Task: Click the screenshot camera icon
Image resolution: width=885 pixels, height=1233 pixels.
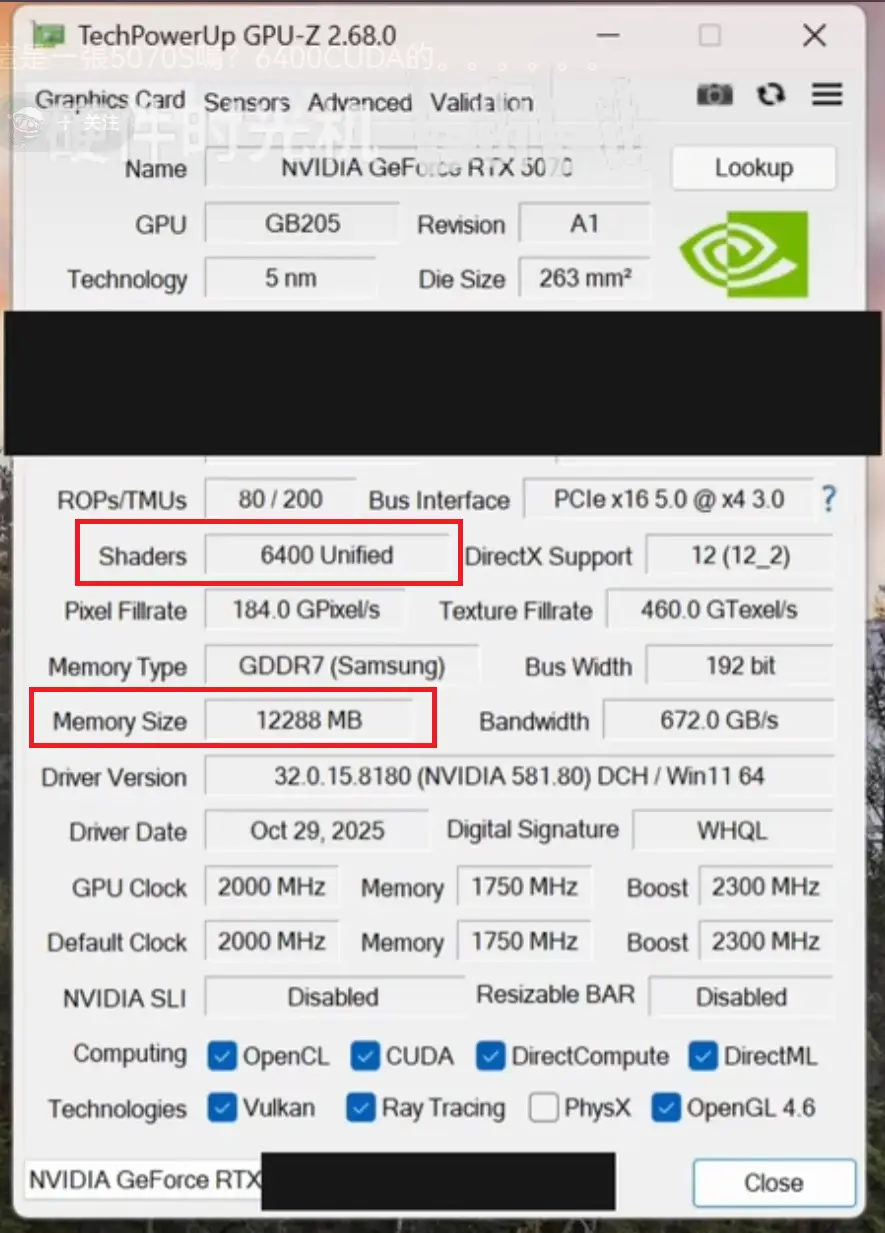Action: pyautogui.click(x=714, y=94)
